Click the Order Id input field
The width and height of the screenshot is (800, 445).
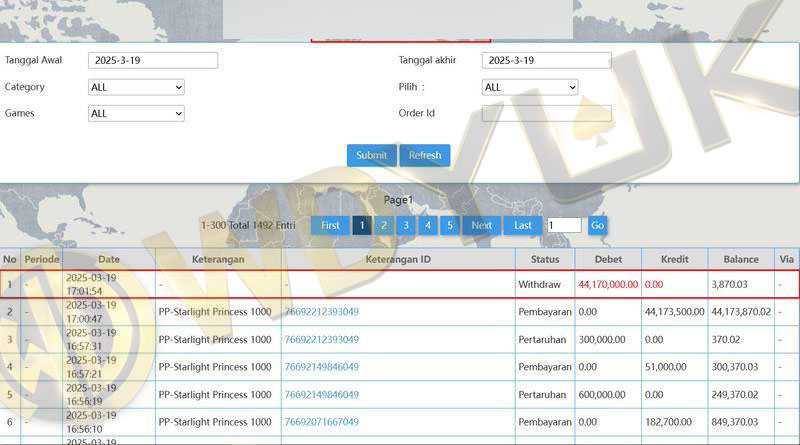546,113
